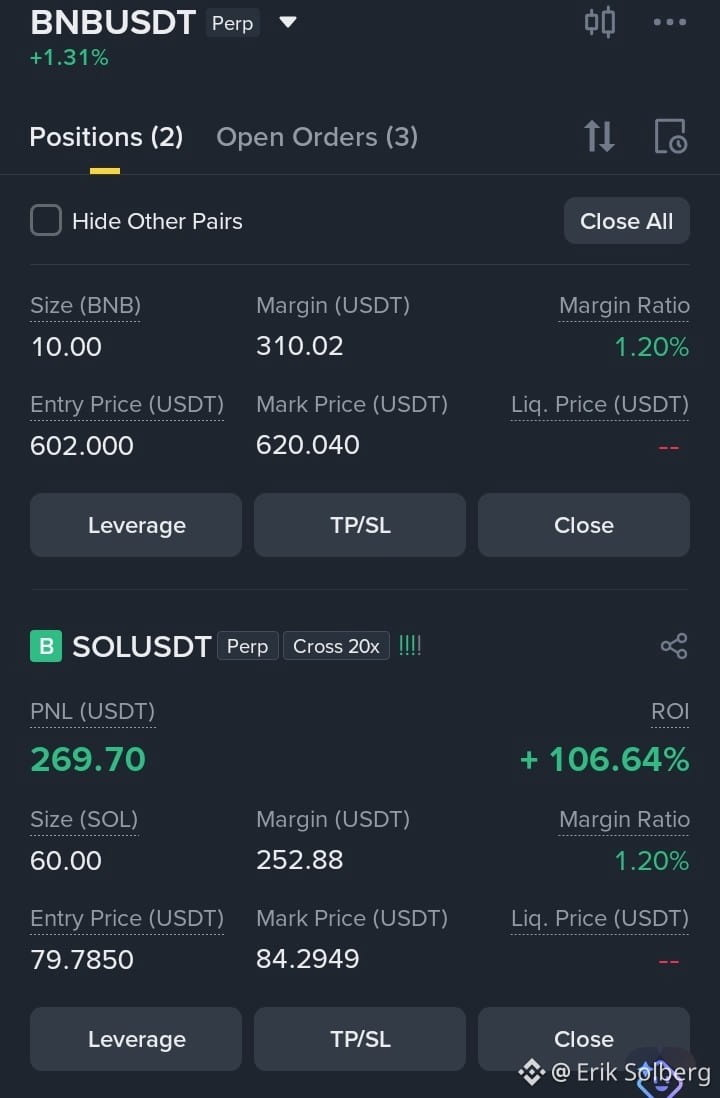This screenshot has height=1098, width=720.
Task: Close the BNB position
Action: [584, 525]
